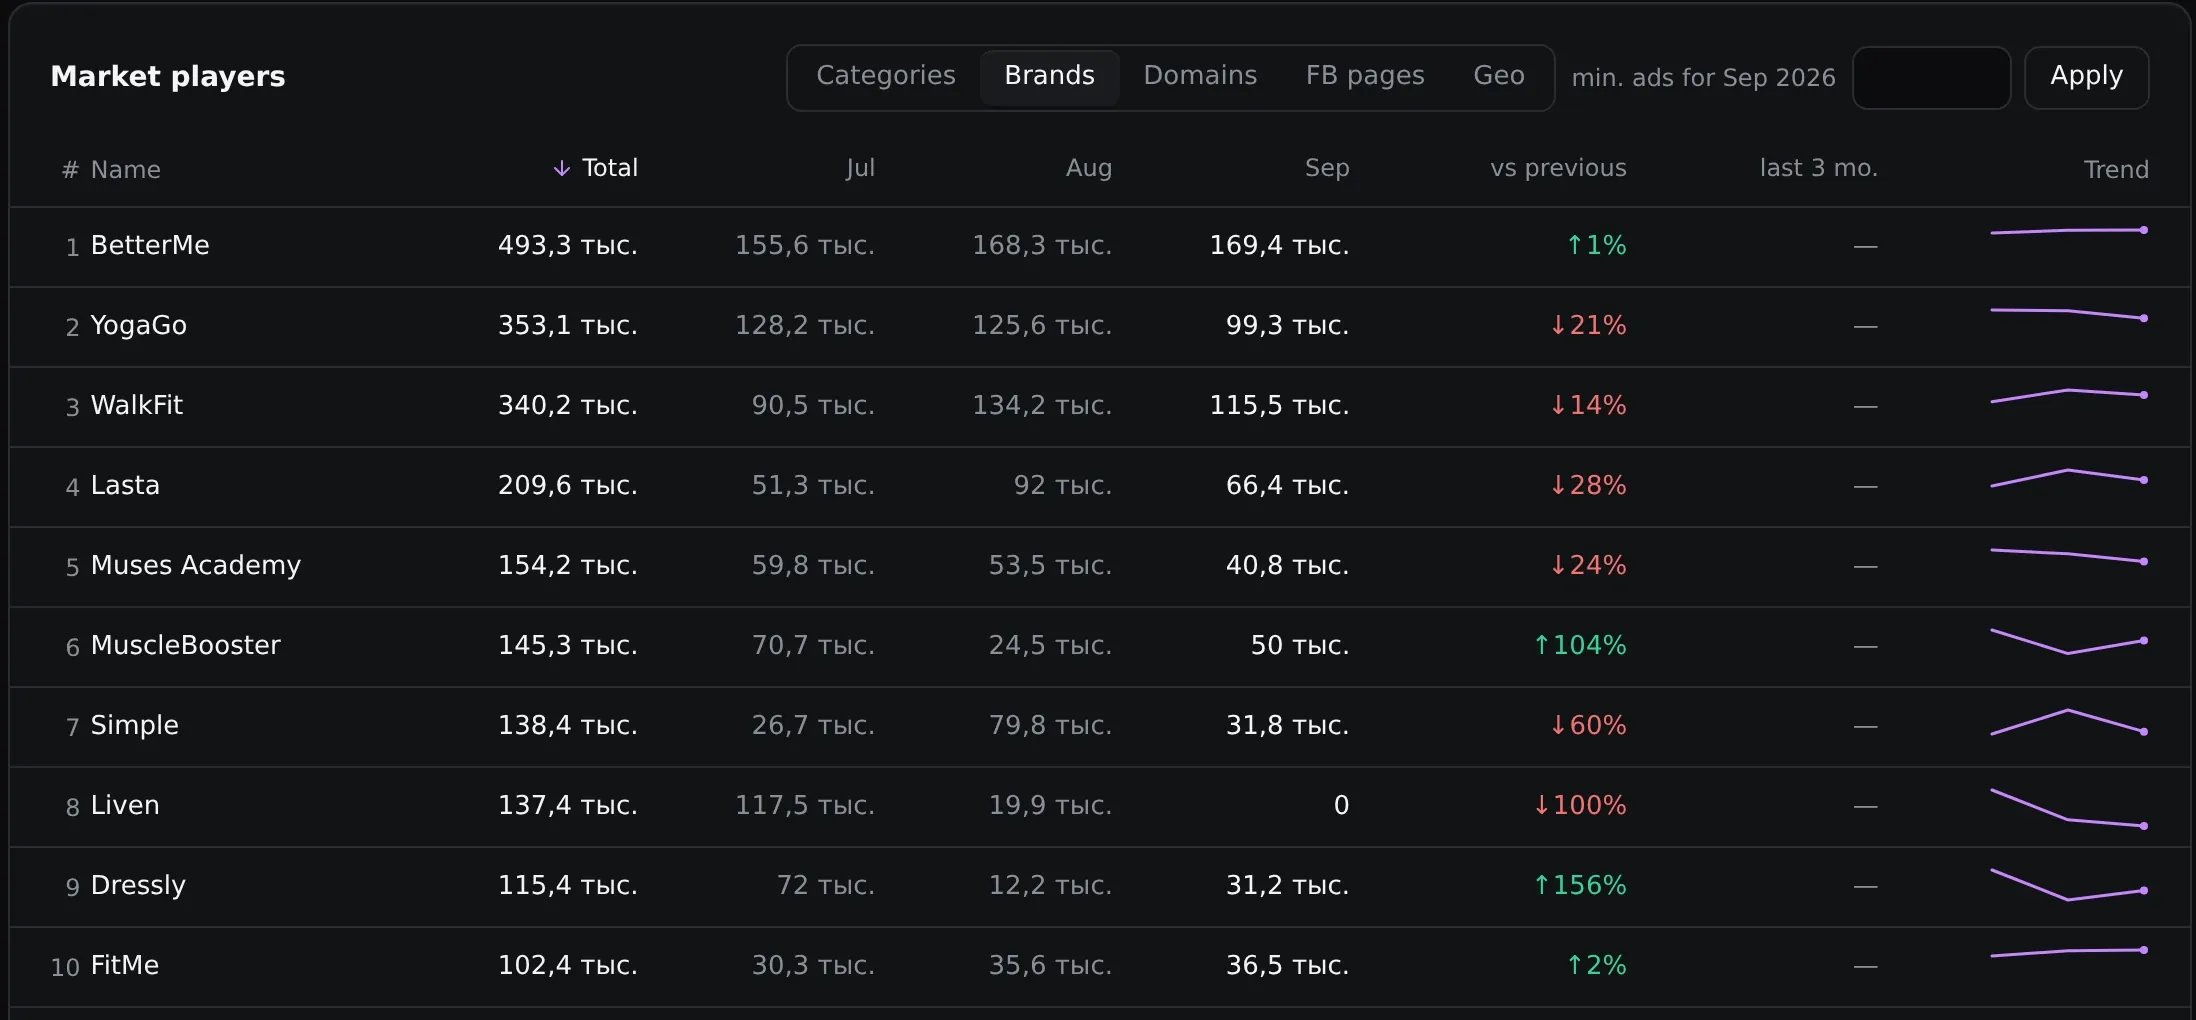Open the YogaGo brand row

[1100, 326]
